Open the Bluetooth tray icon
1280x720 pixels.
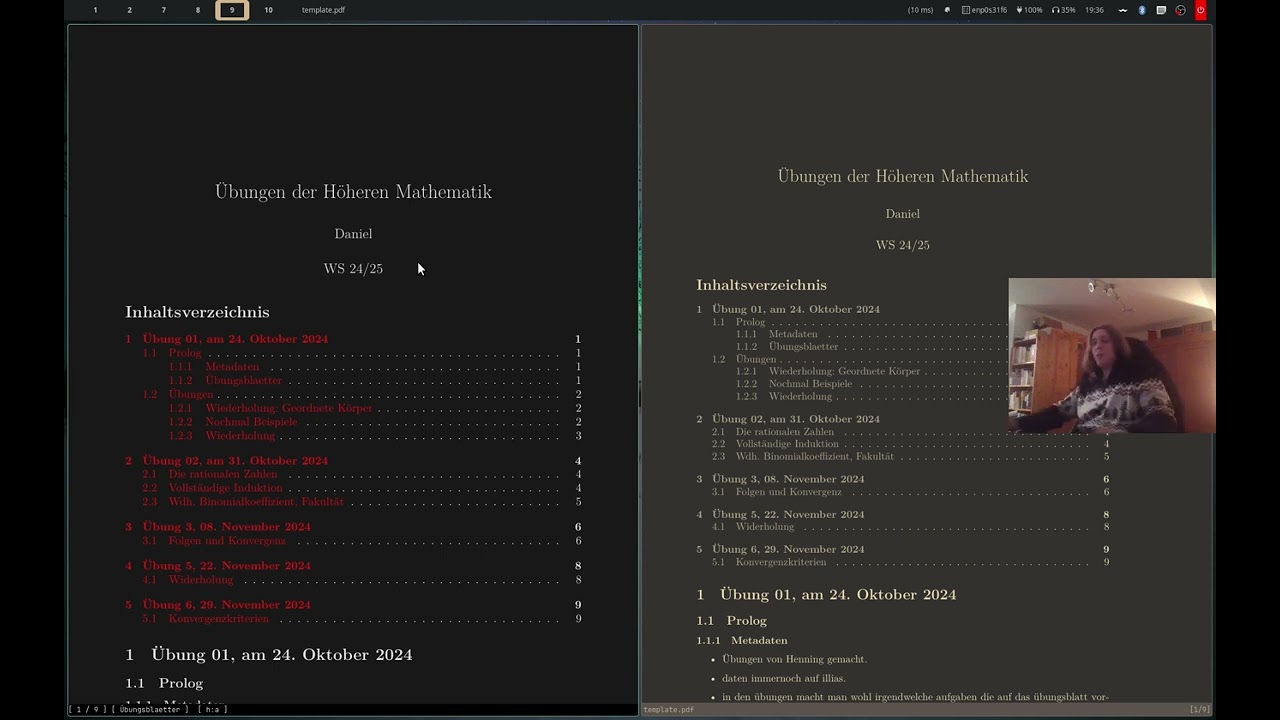(1142, 10)
